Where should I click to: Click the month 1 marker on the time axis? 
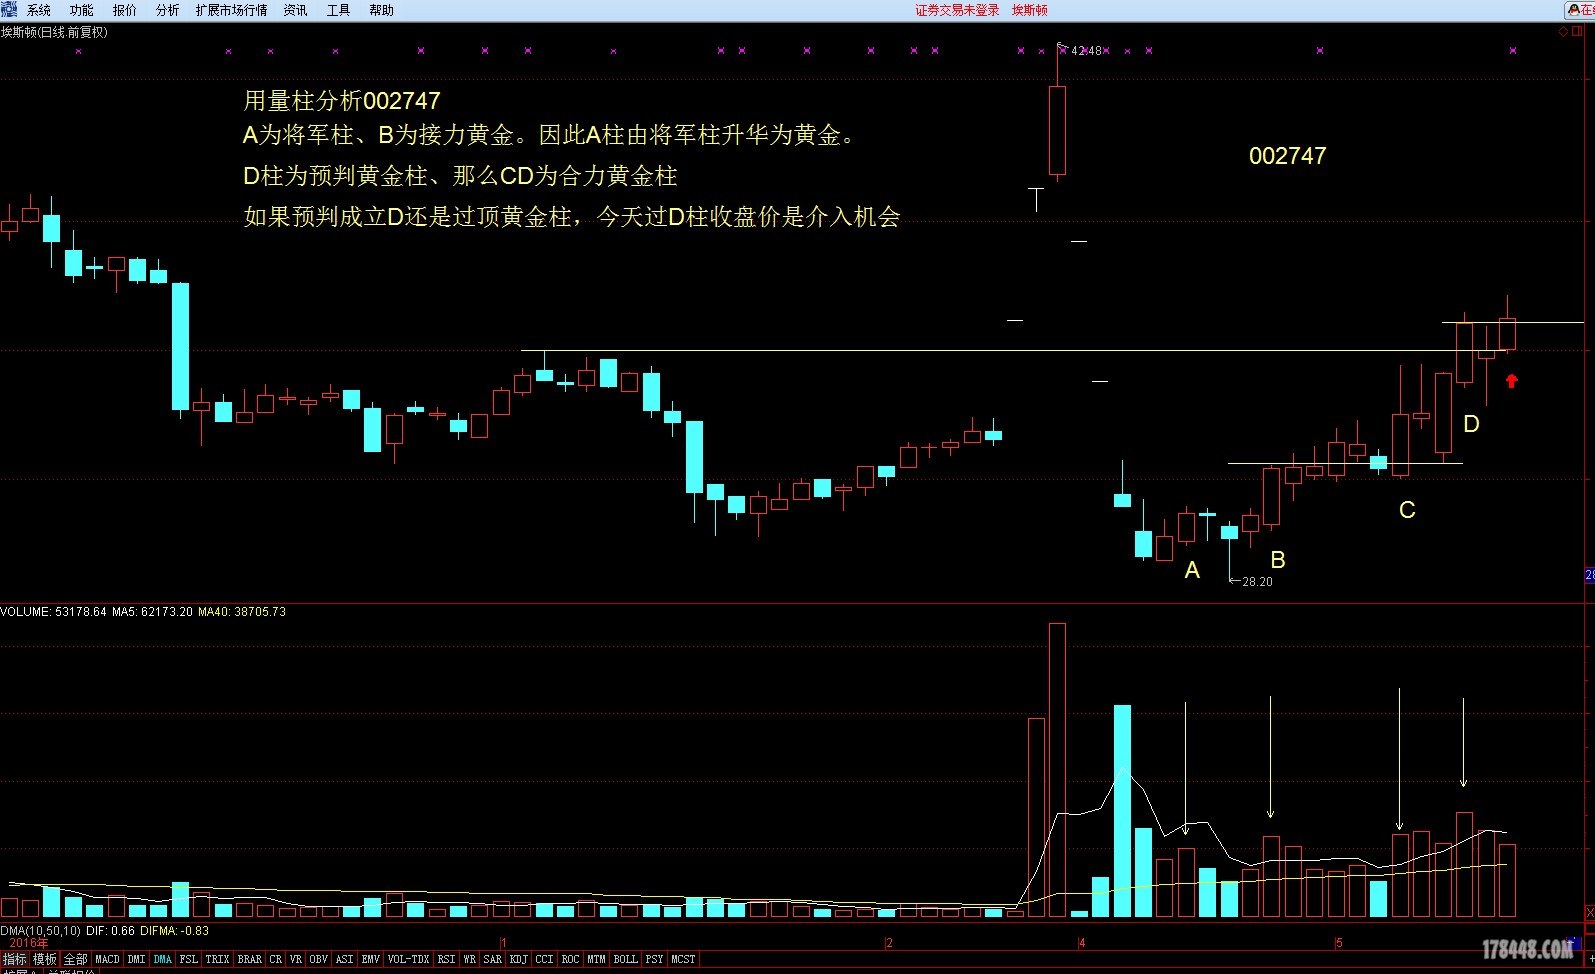click(x=504, y=943)
